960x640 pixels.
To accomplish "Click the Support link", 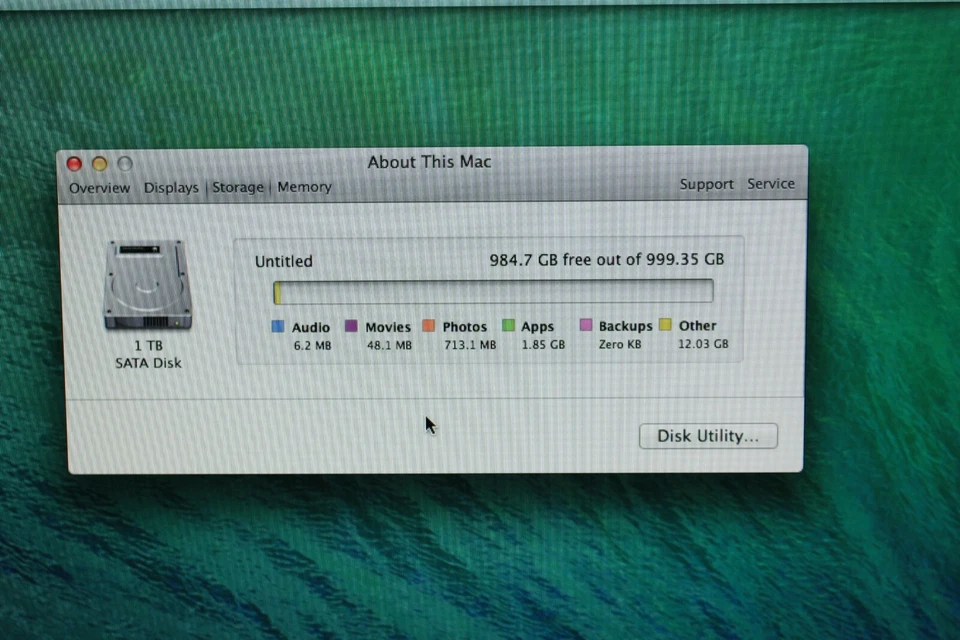I will (706, 184).
